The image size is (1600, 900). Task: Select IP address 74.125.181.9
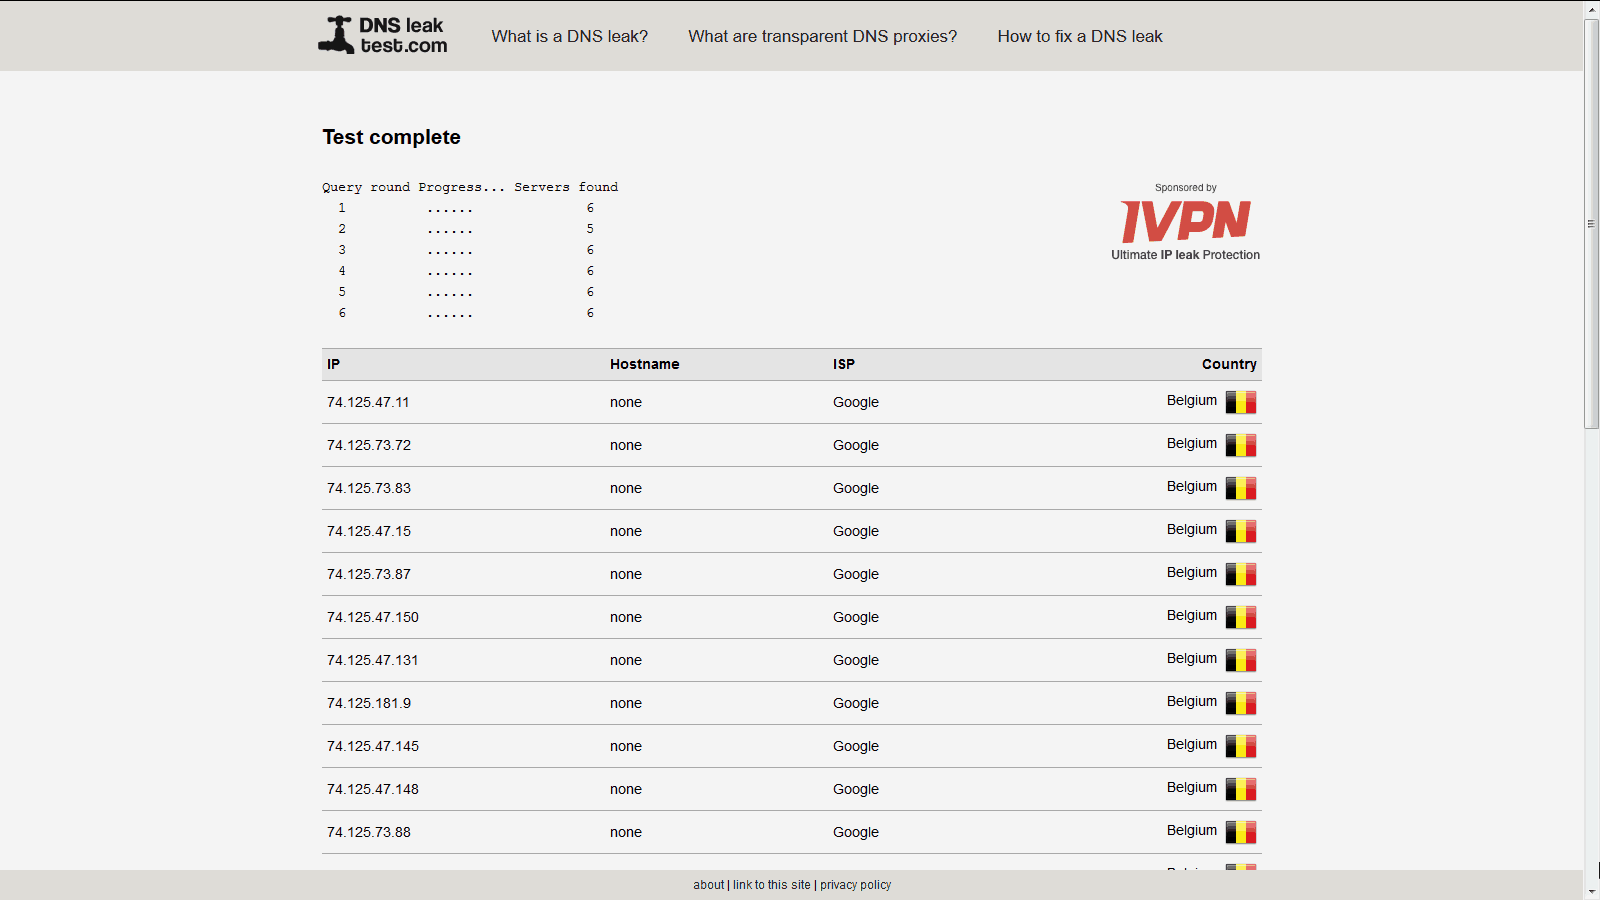(x=369, y=703)
